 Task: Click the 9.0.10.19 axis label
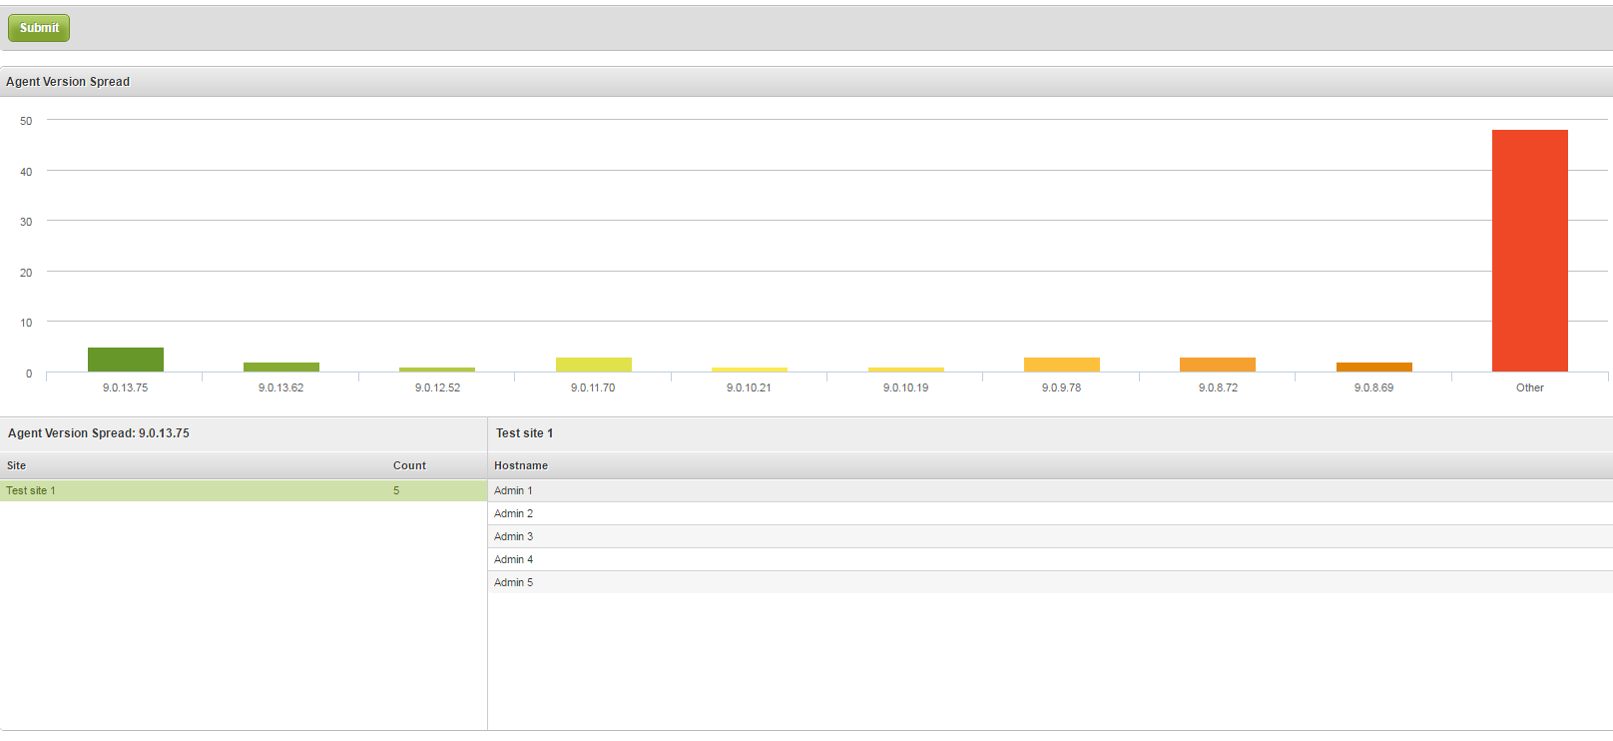[906, 388]
